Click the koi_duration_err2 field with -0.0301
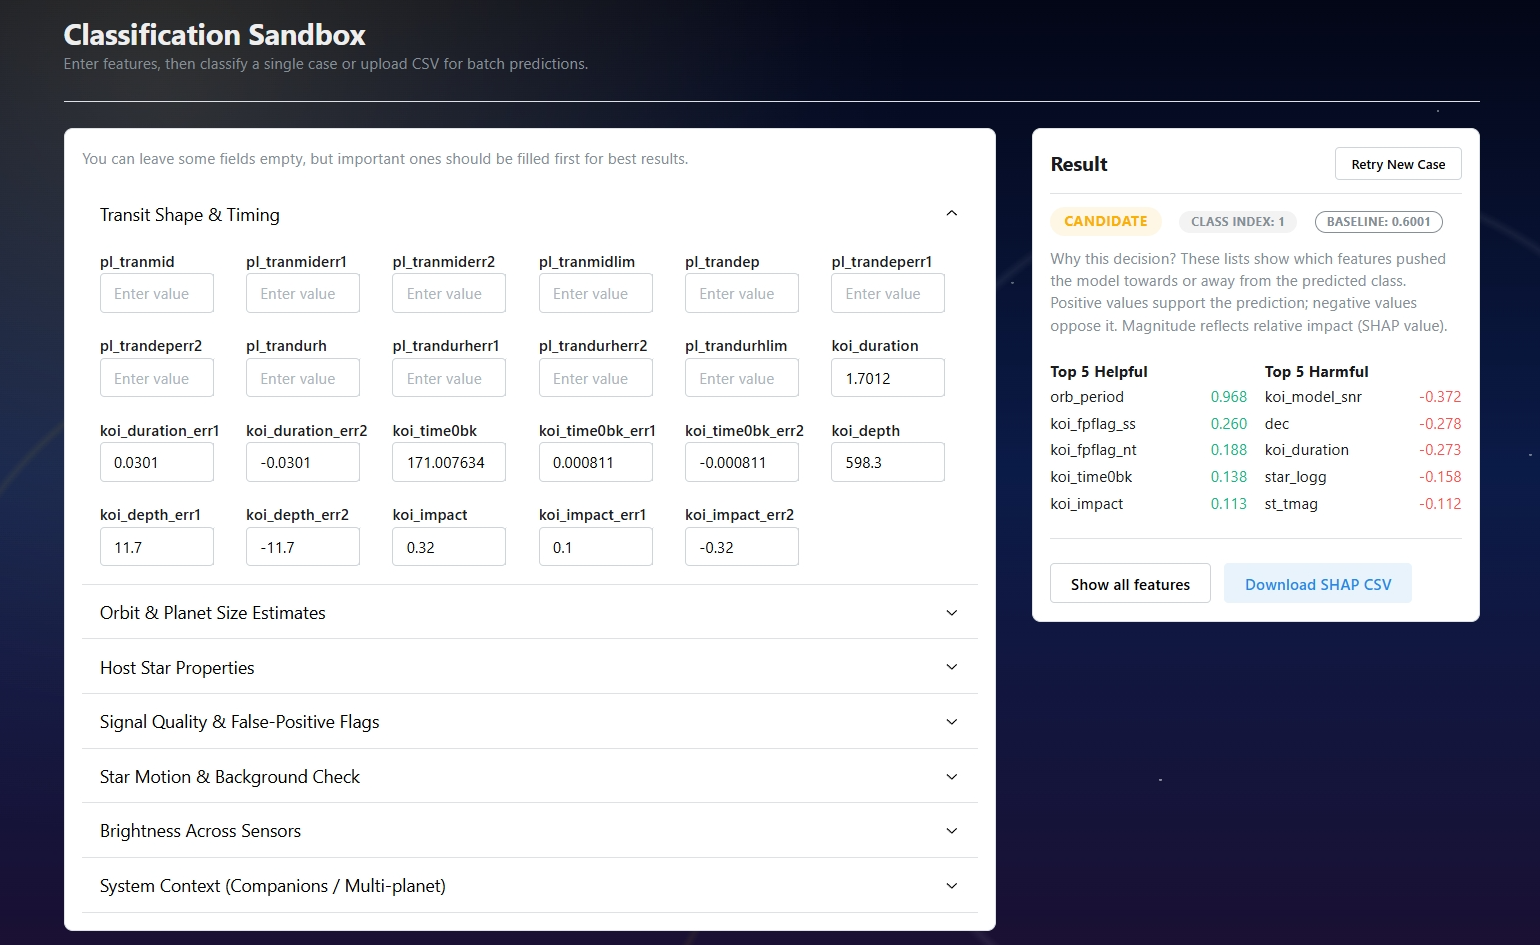The width and height of the screenshot is (1540, 945). 303,463
